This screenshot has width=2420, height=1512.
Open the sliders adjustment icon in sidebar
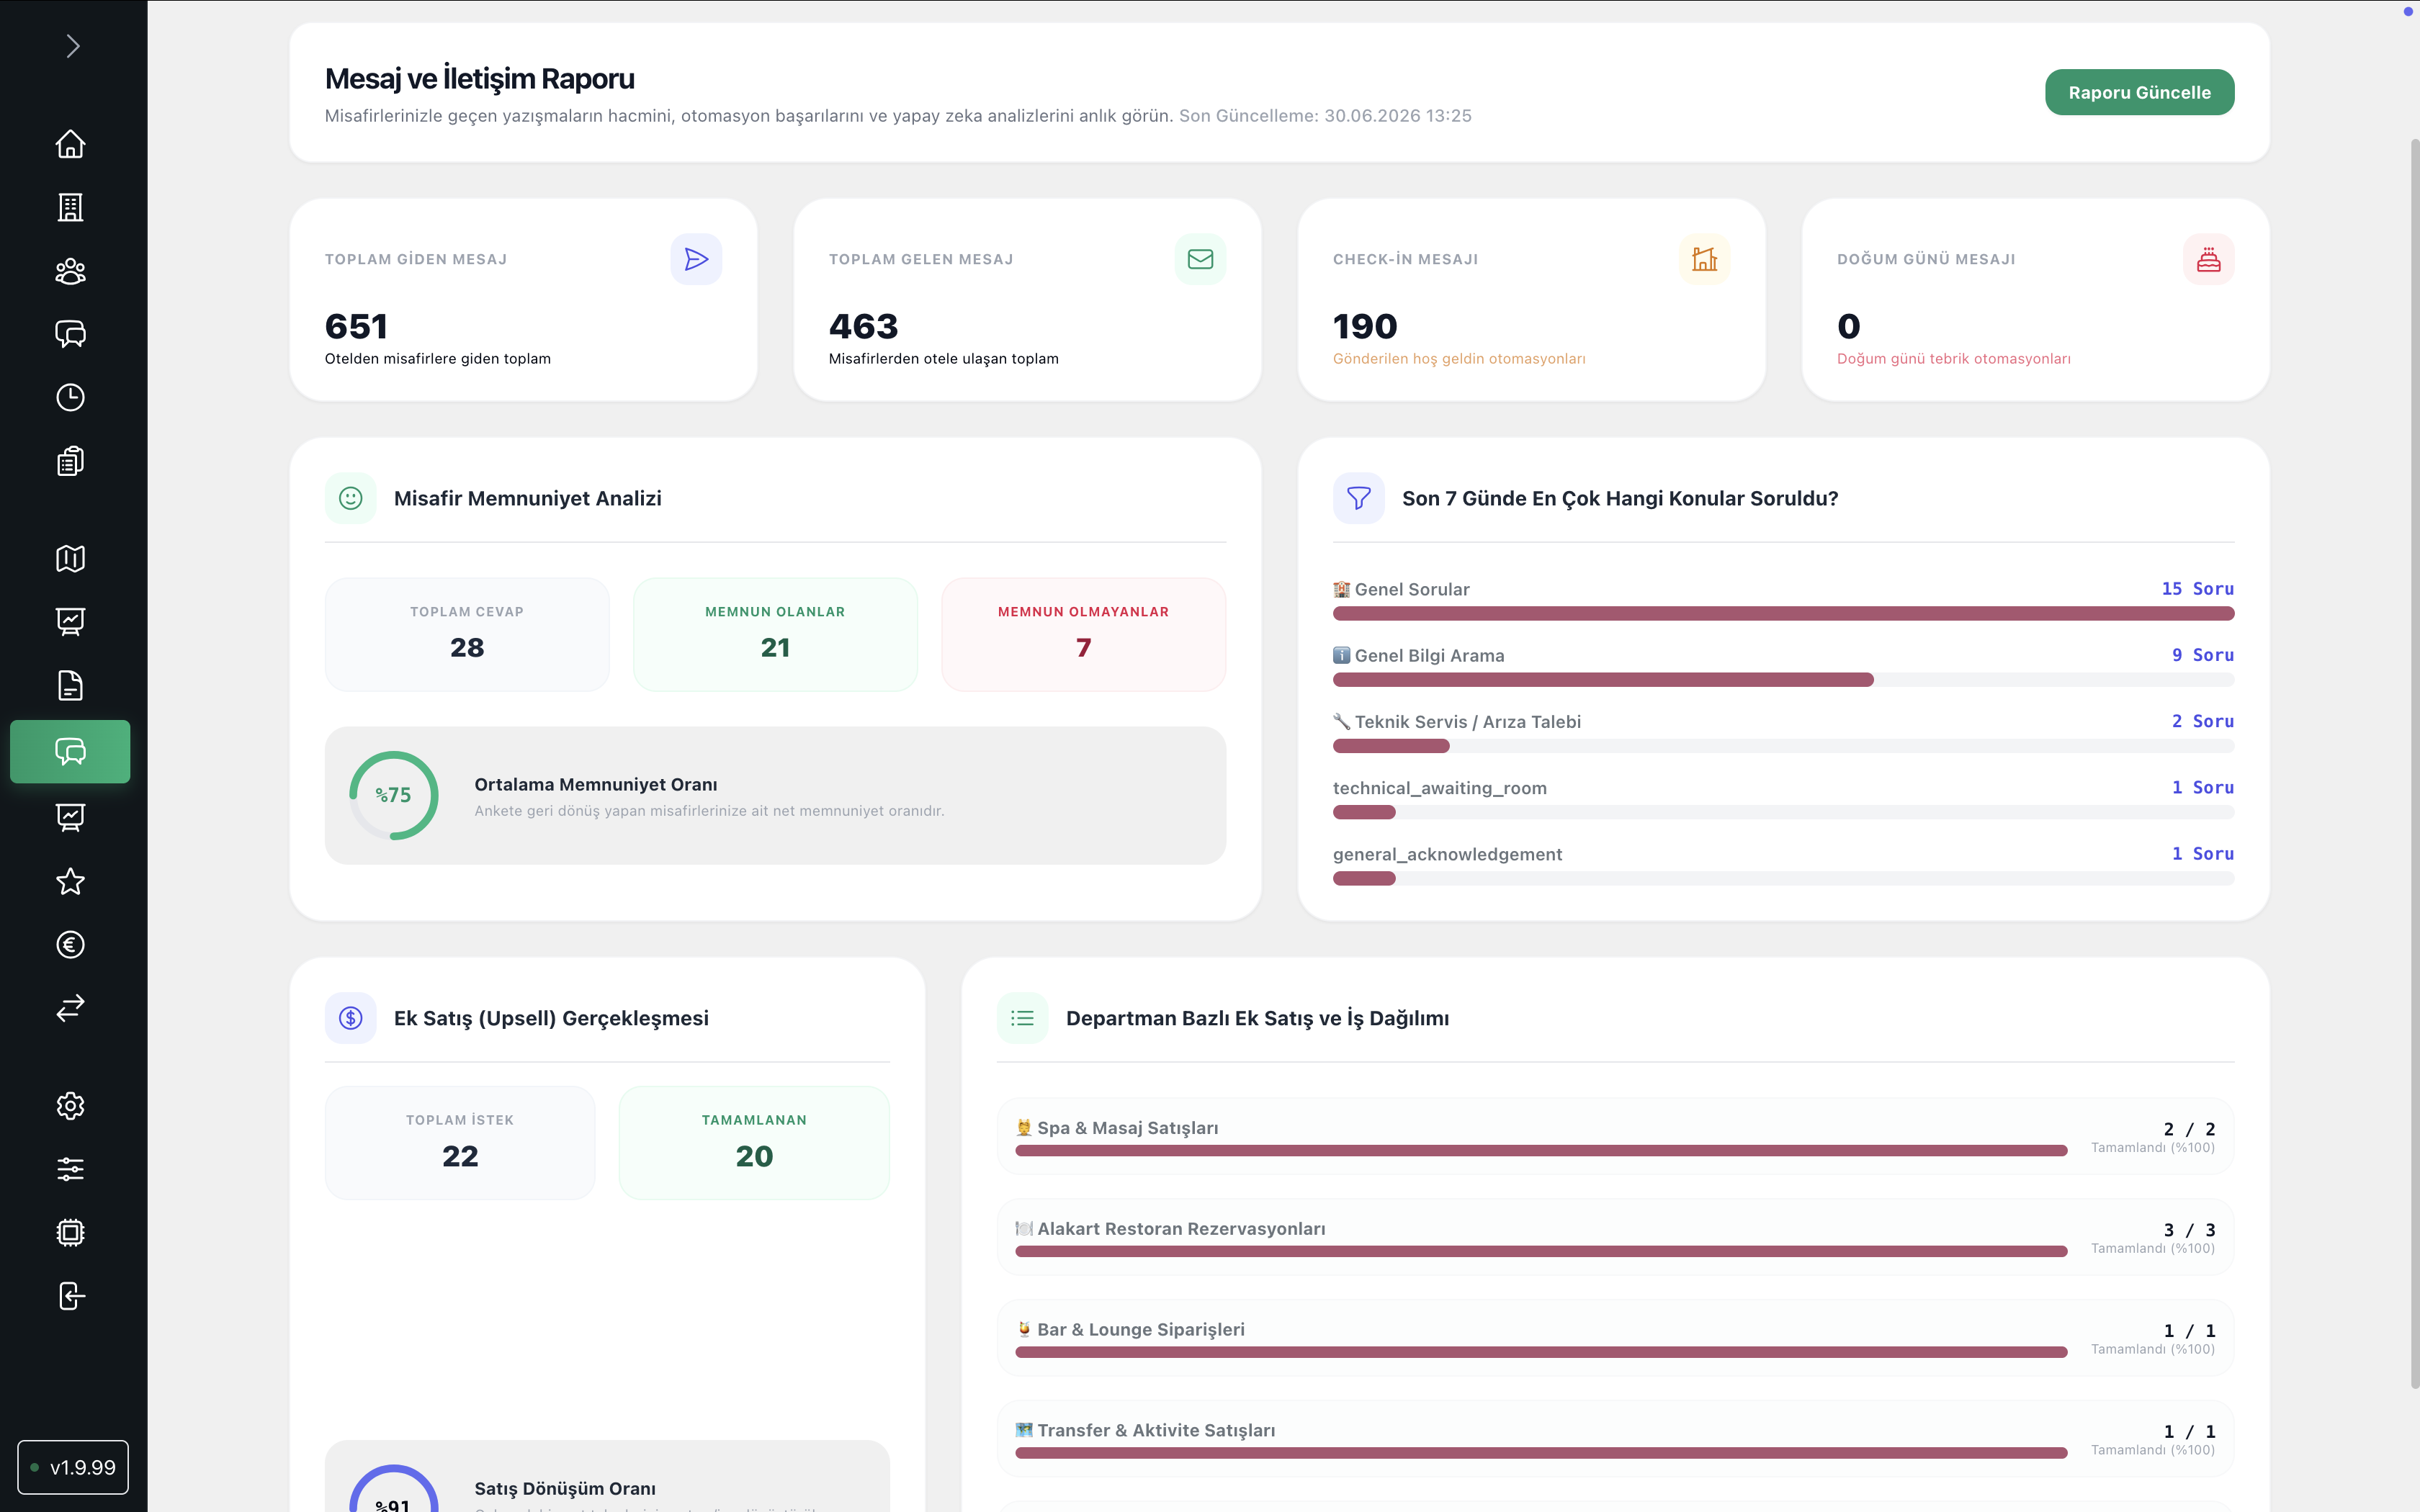[70, 1168]
